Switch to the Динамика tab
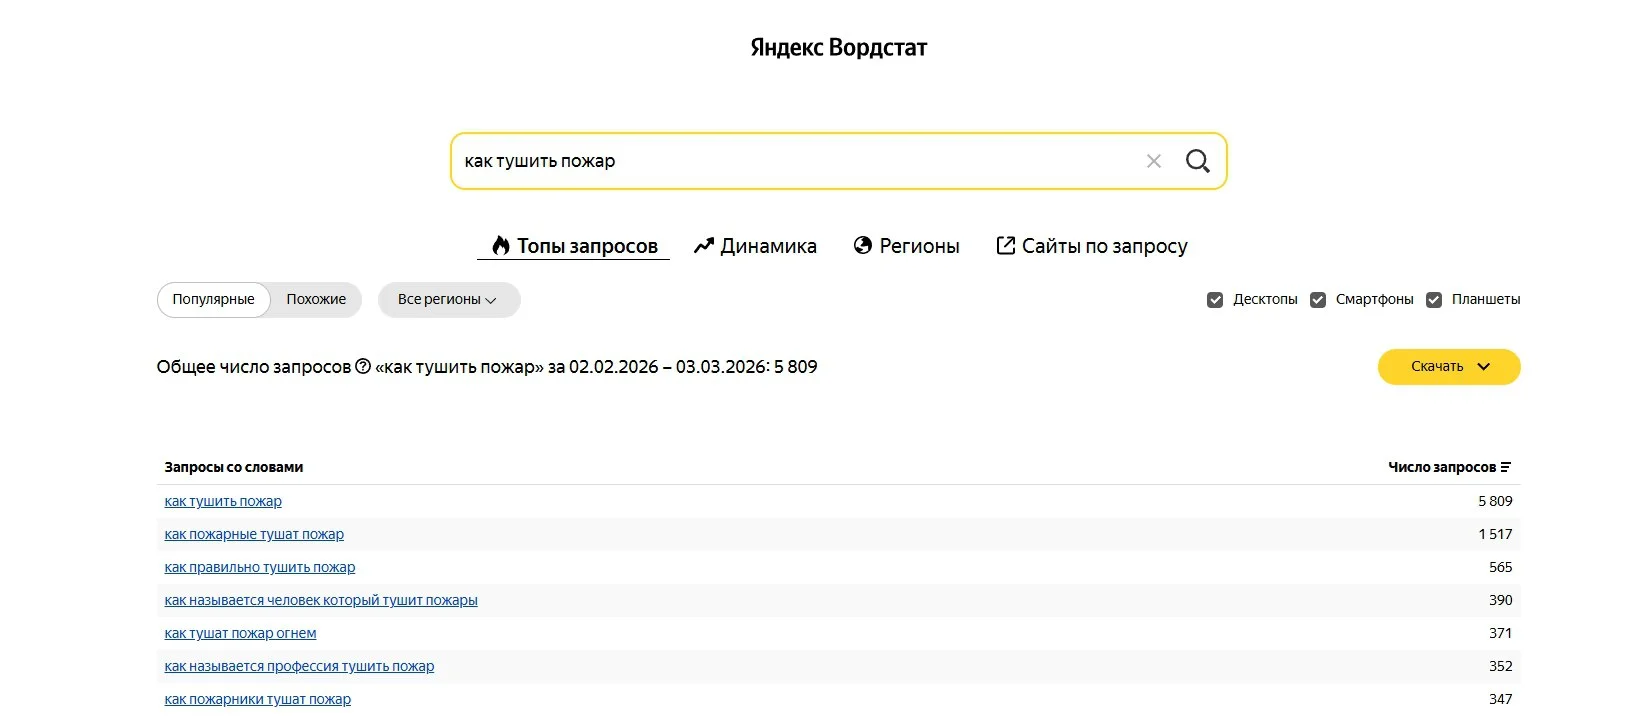The width and height of the screenshot is (1644, 716). (x=755, y=246)
